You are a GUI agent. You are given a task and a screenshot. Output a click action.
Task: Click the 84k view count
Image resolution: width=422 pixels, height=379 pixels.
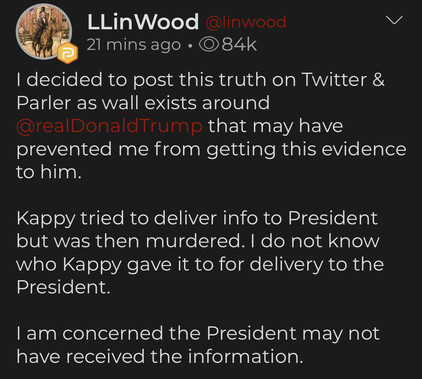pyautogui.click(x=239, y=45)
